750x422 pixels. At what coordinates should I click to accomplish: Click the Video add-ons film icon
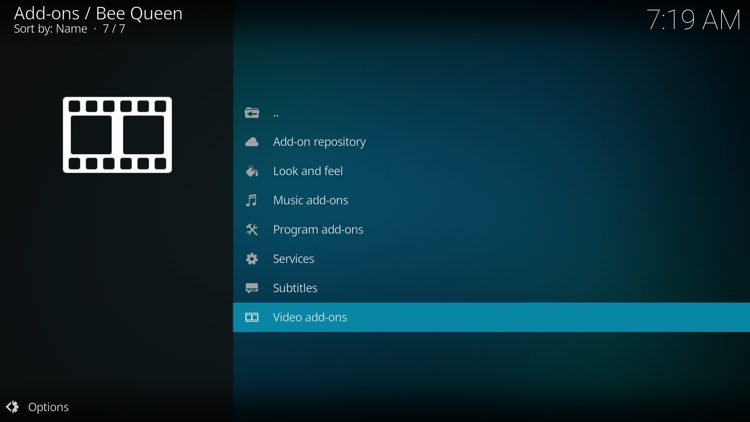252,317
